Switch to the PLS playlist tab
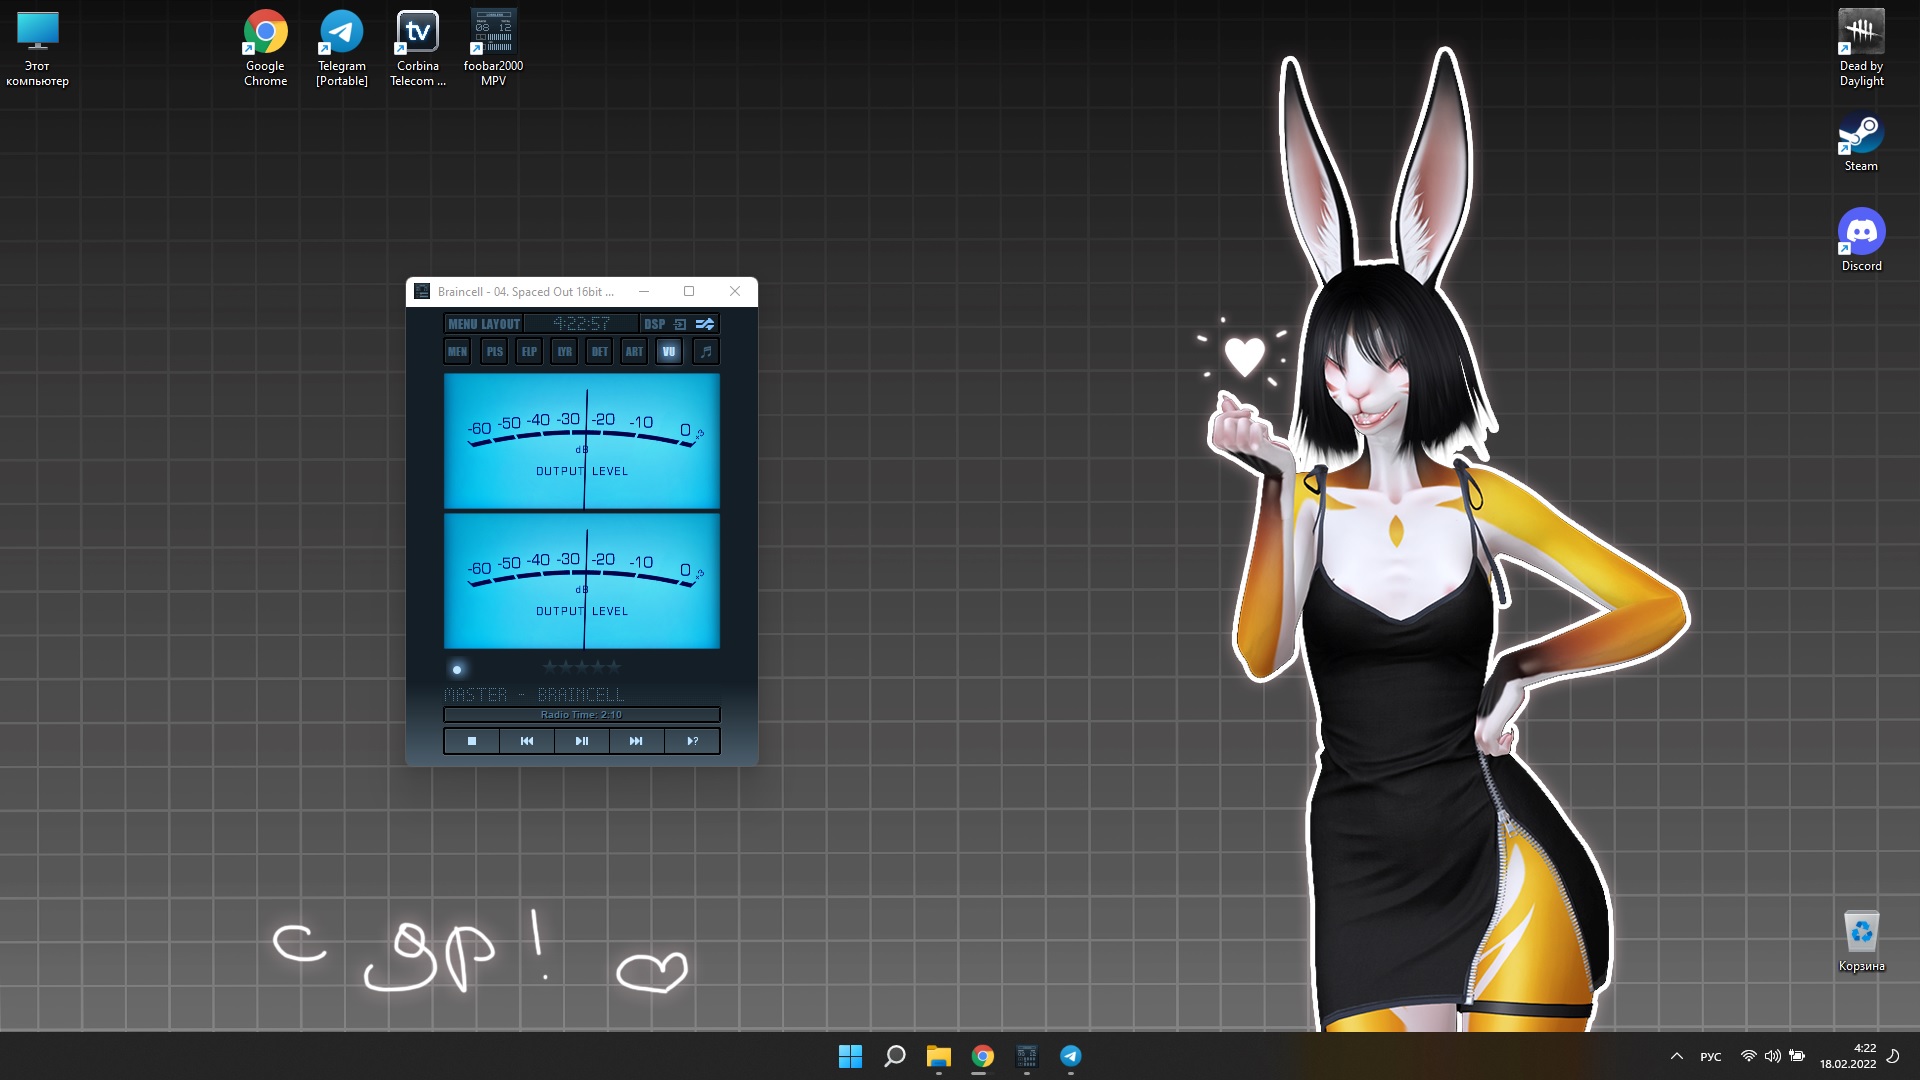This screenshot has width=1920, height=1080. (494, 351)
